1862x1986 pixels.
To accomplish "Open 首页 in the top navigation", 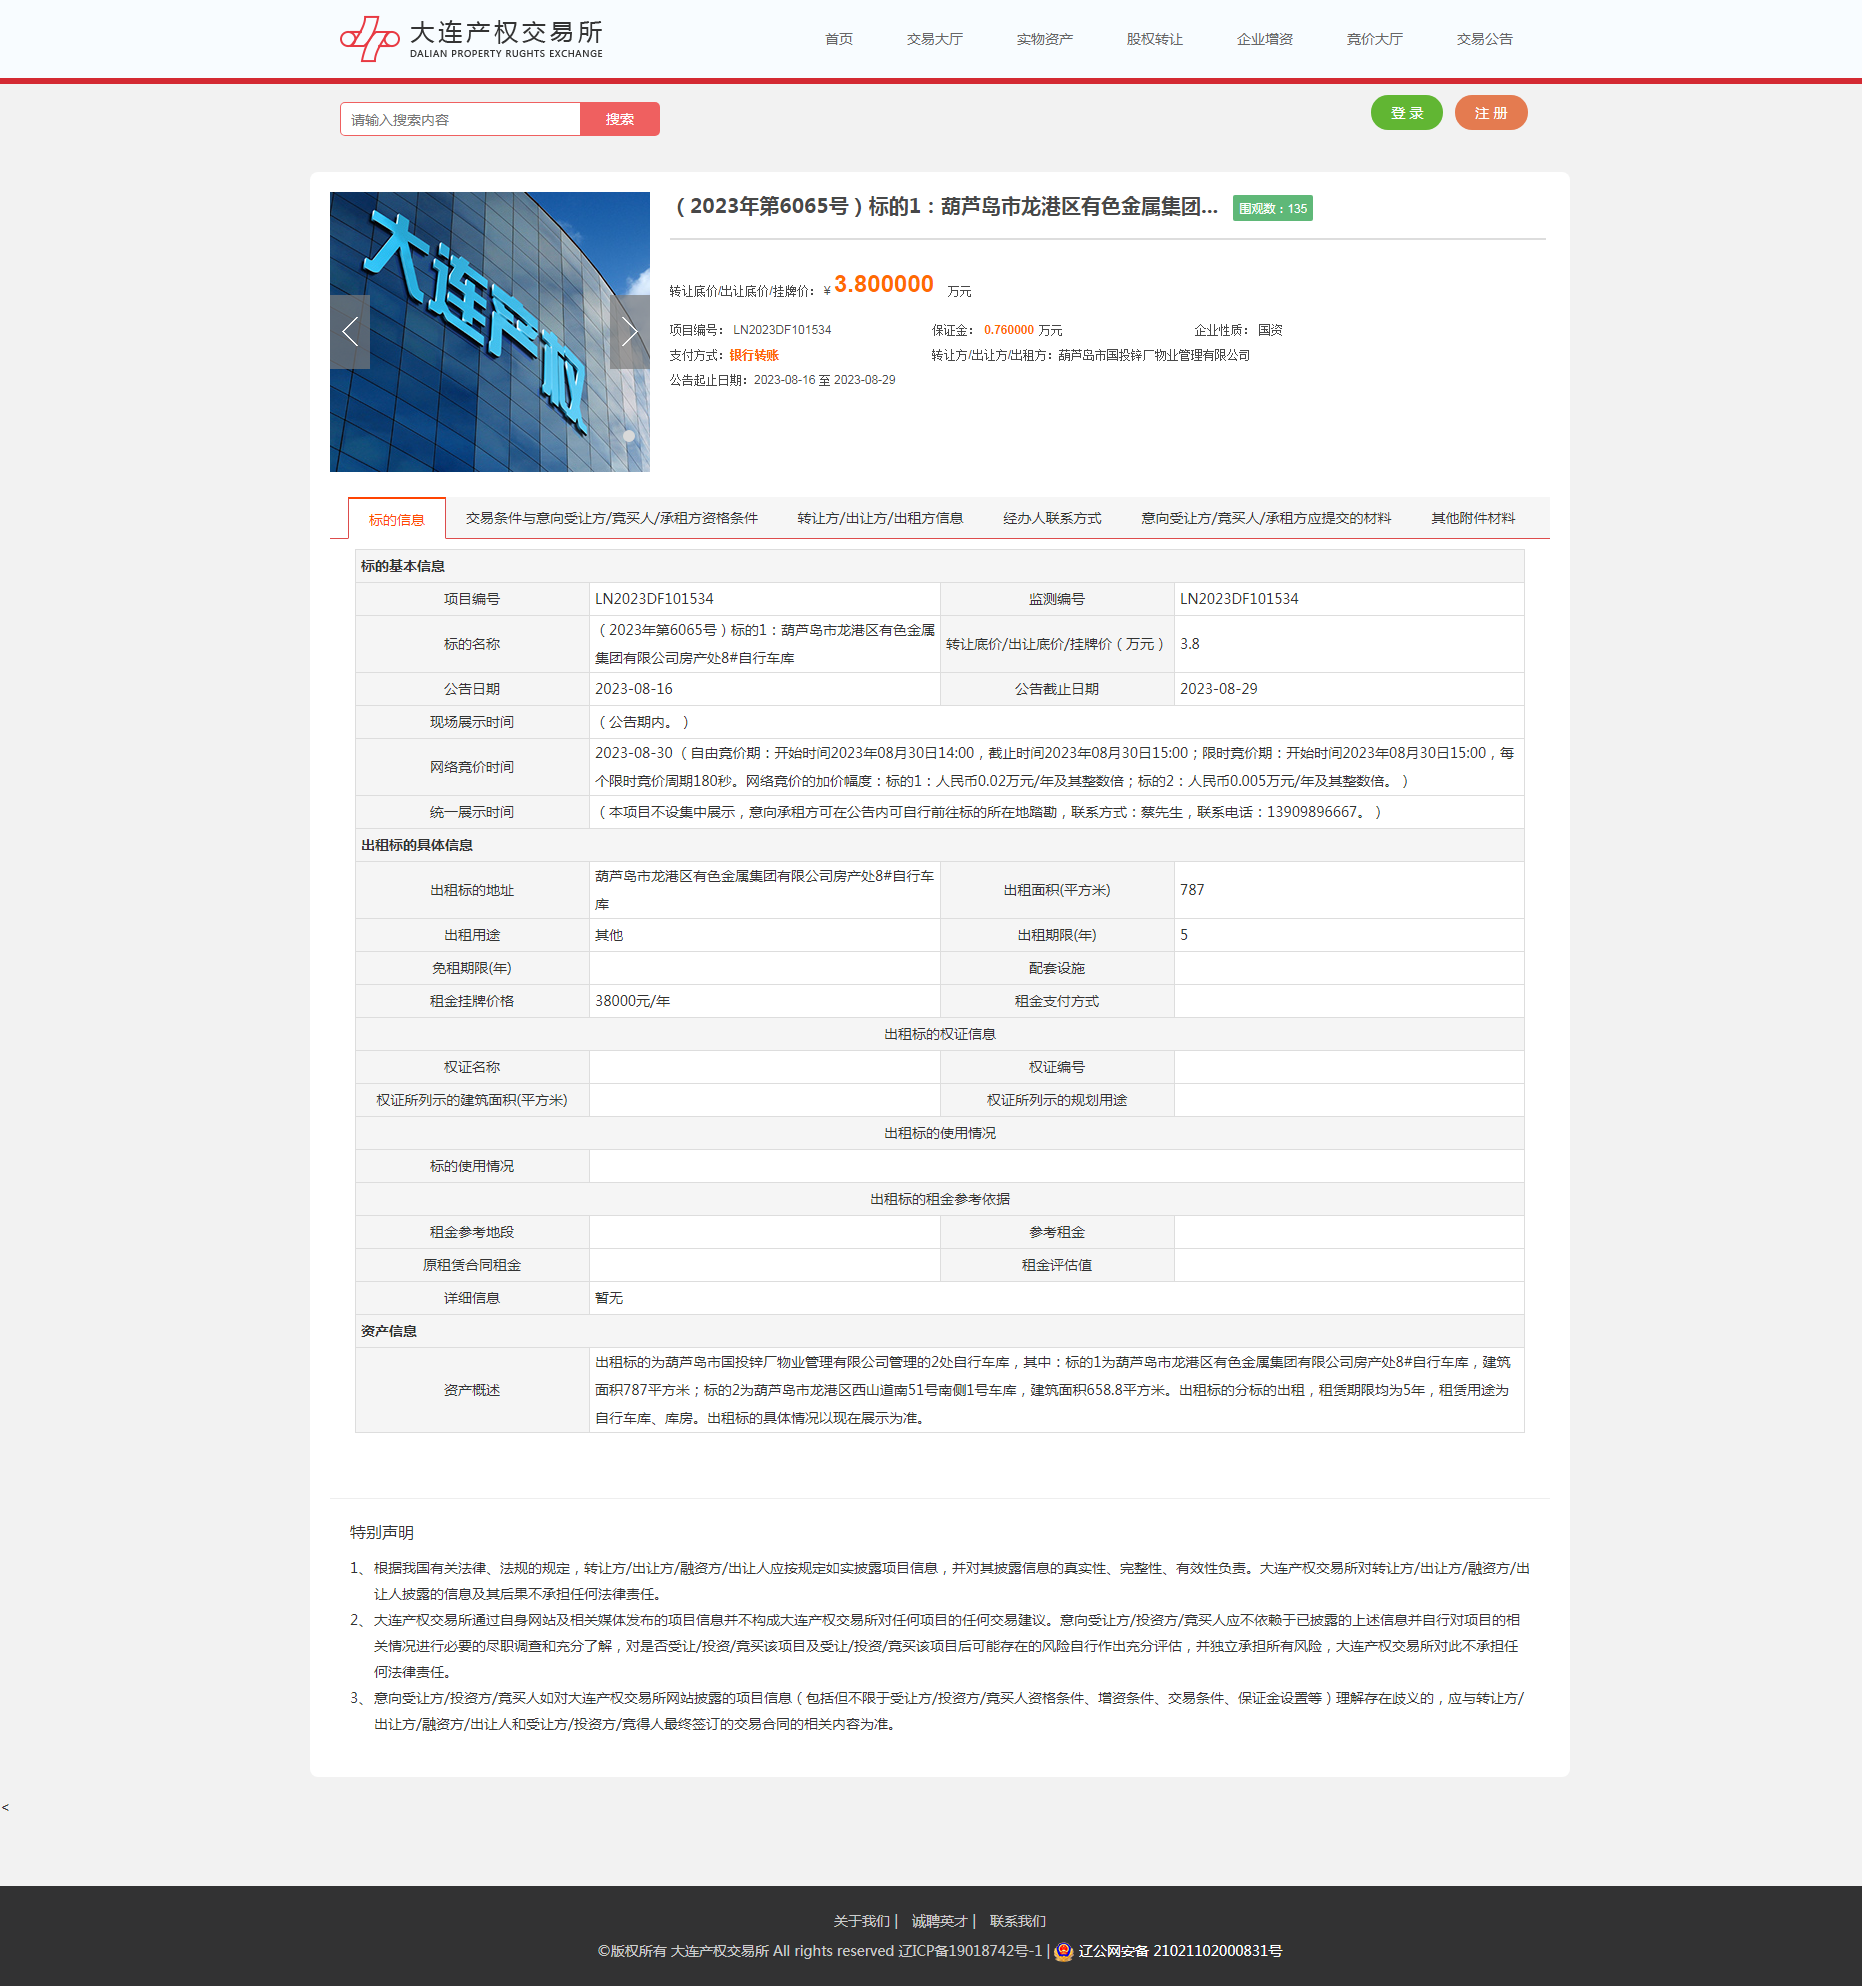I will tap(839, 39).
